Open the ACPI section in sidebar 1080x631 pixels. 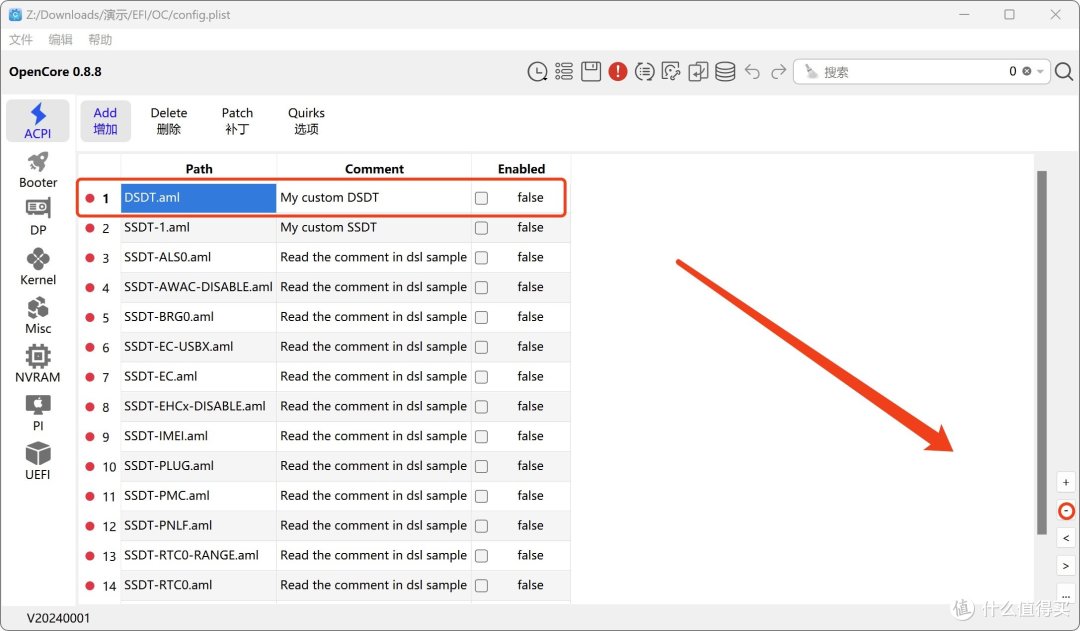click(38, 121)
